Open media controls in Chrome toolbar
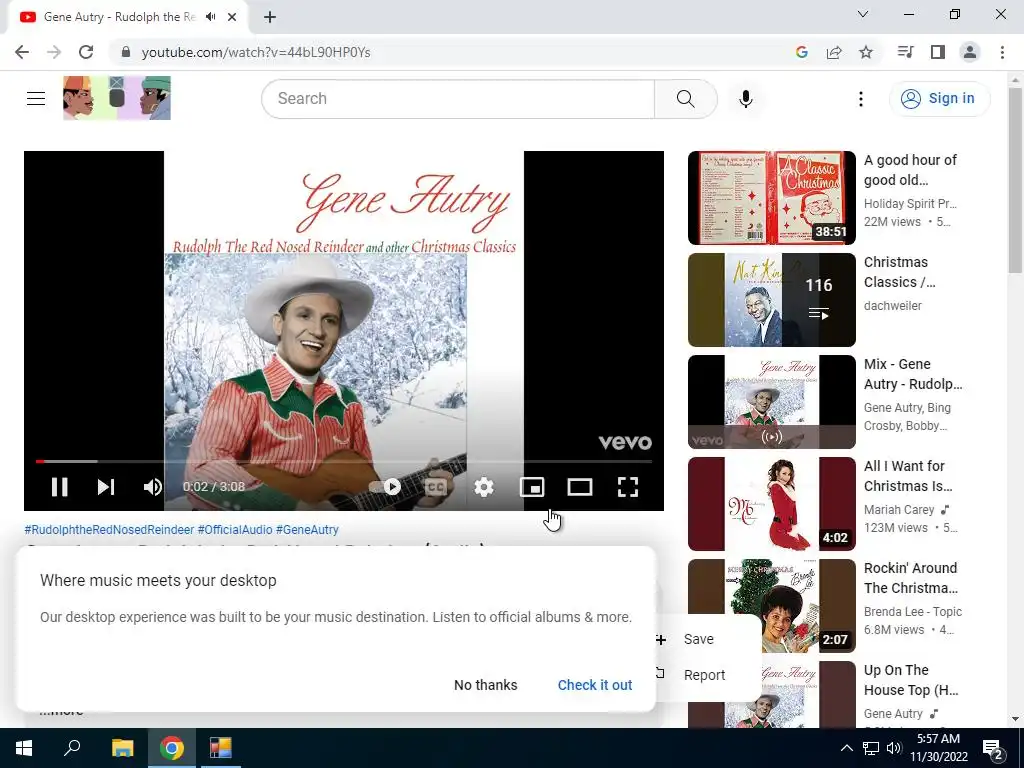 coord(905,52)
